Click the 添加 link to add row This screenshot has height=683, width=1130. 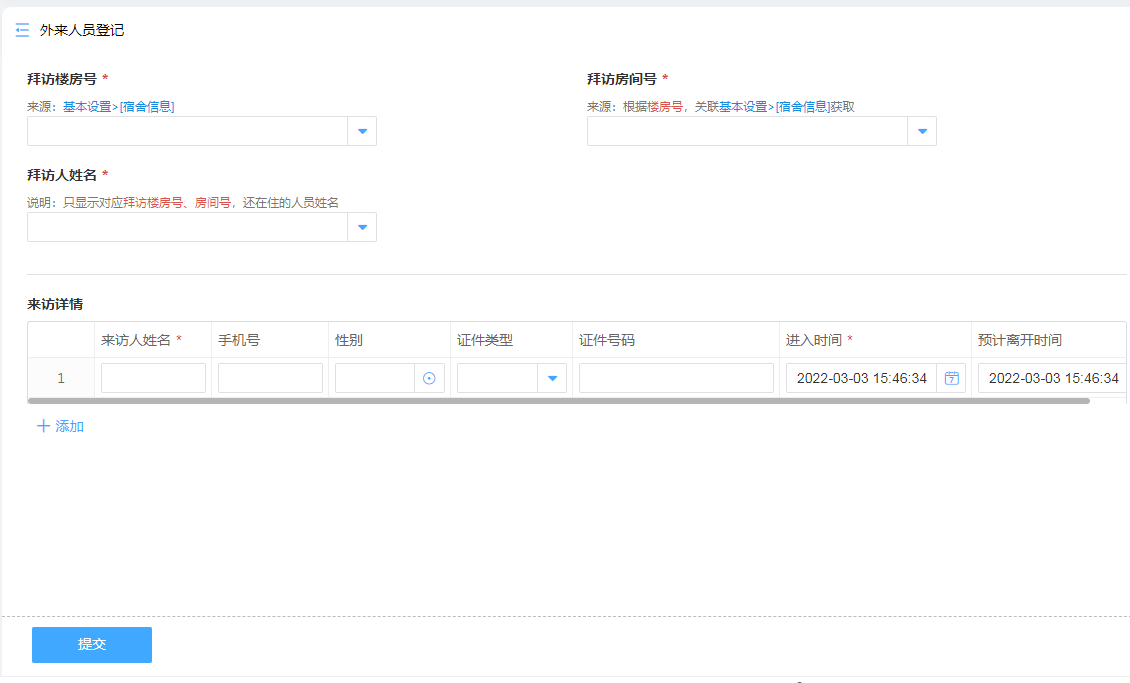70,426
